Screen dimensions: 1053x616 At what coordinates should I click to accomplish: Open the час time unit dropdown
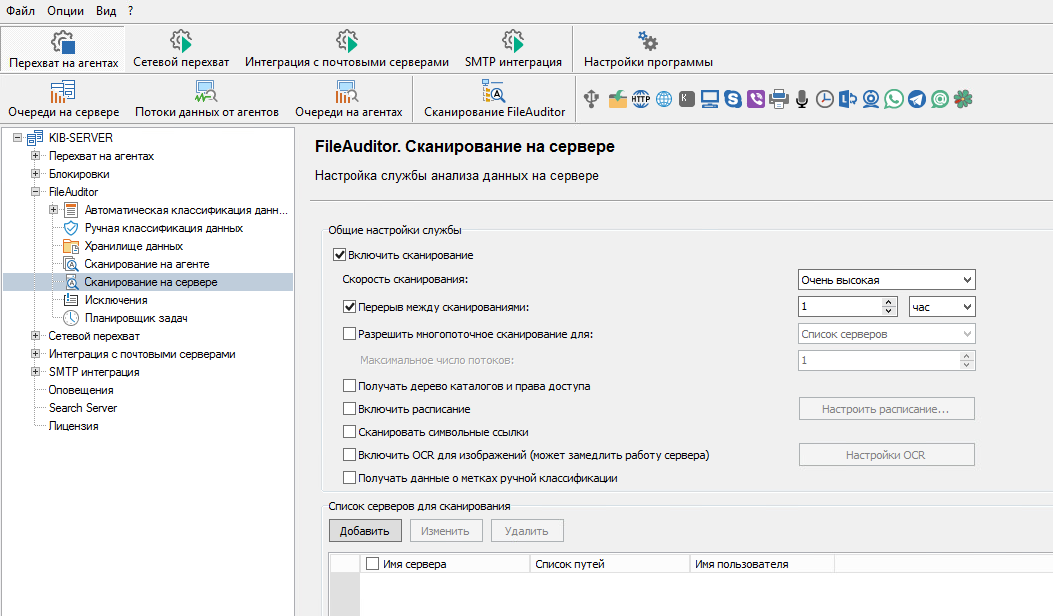click(942, 307)
